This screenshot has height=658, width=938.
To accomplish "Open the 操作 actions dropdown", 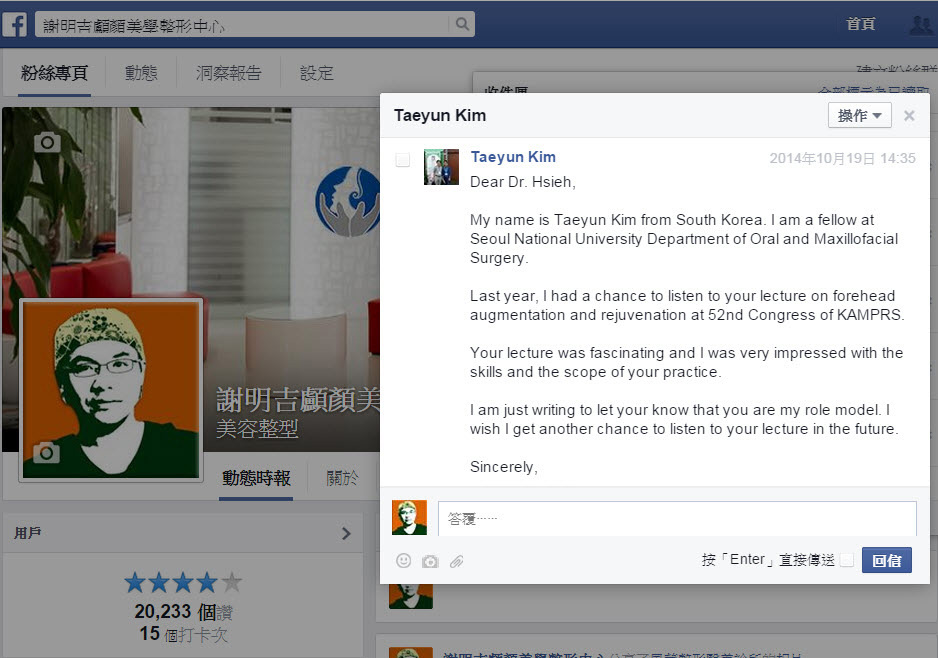I will (860, 115).
